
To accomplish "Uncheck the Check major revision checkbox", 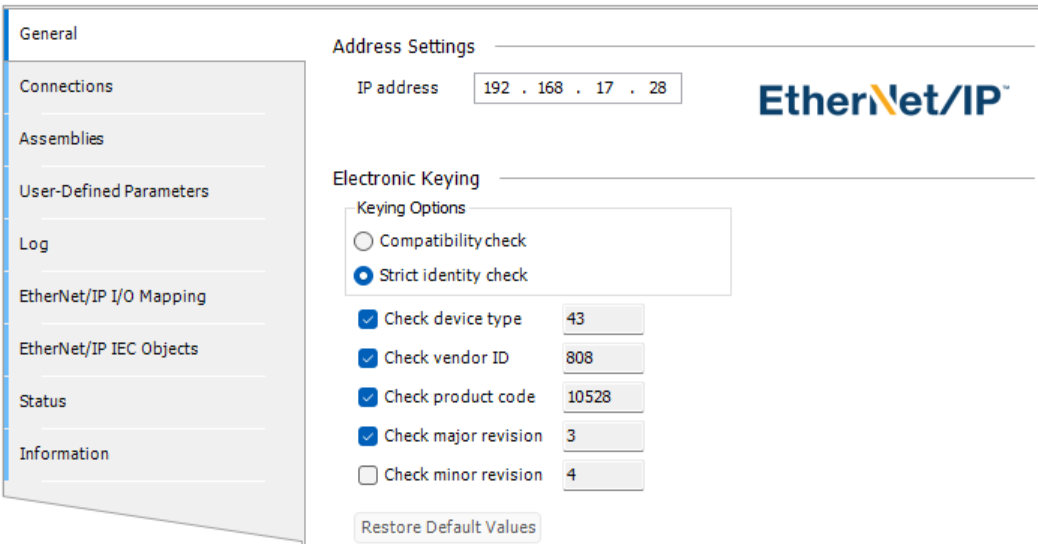I will [368, 436].
